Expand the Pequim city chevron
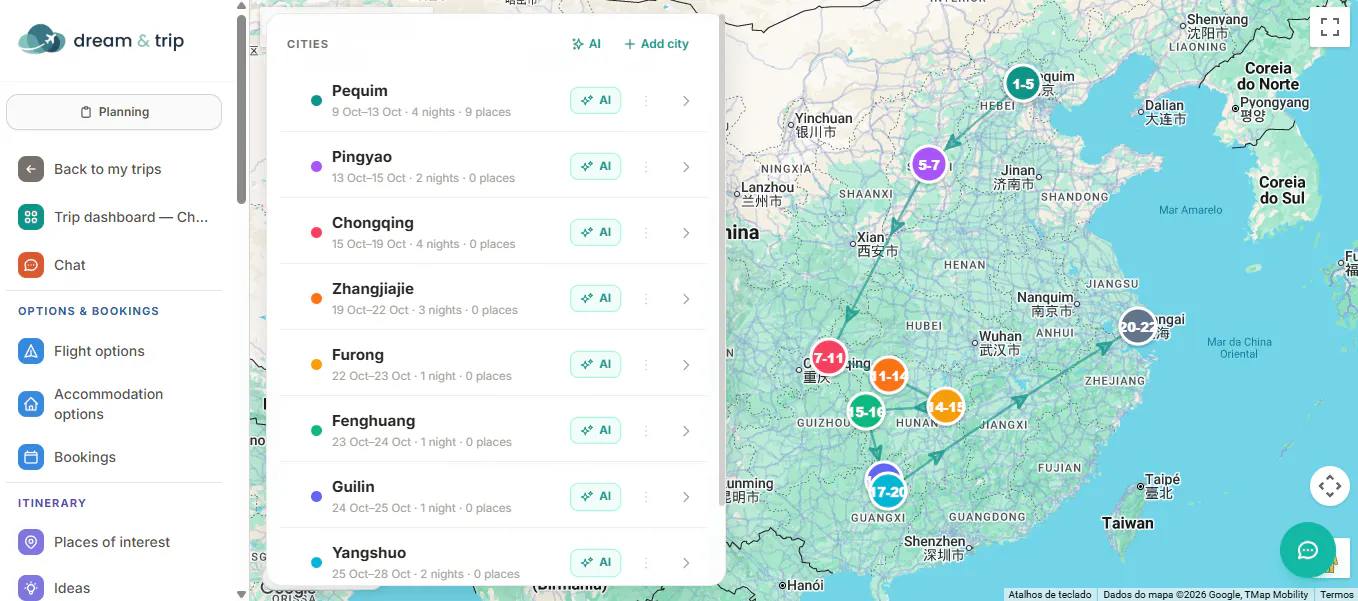 [686, 101]
